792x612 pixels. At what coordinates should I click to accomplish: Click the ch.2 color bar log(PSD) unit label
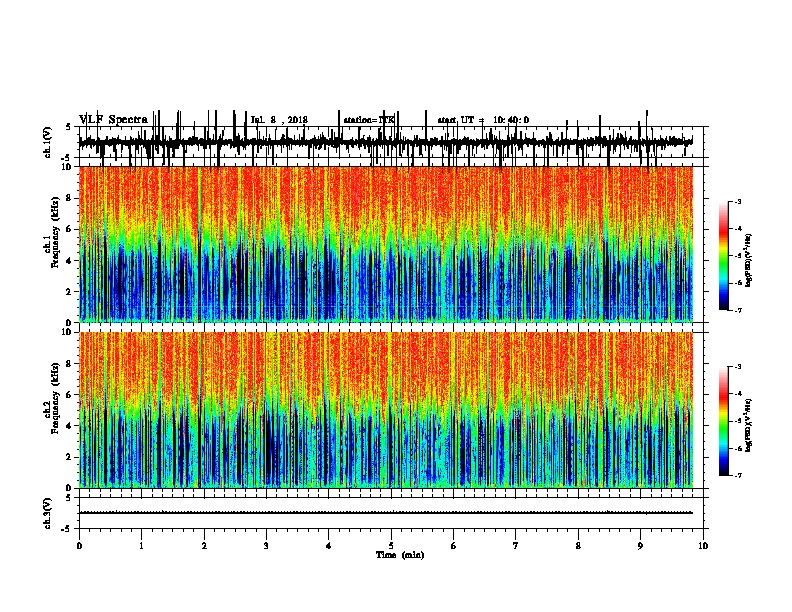pos(749,425)
